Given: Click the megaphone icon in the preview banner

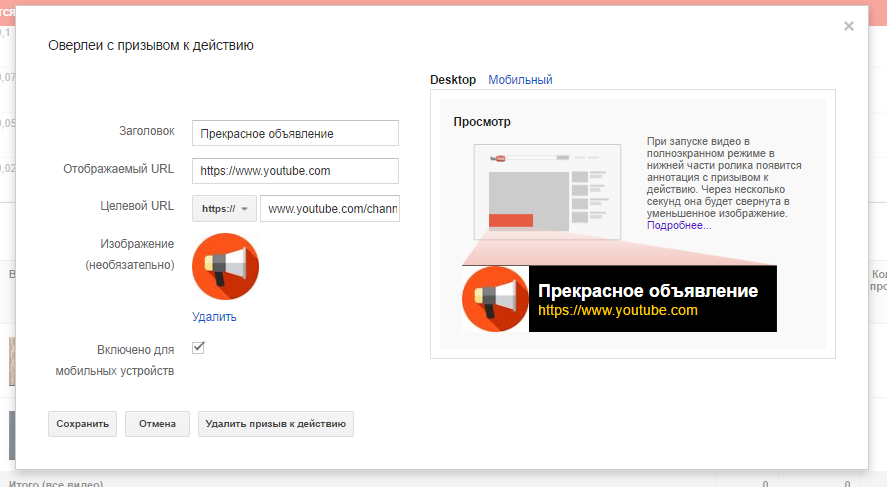Looking at the screenshot, I should tap(495, 299).
